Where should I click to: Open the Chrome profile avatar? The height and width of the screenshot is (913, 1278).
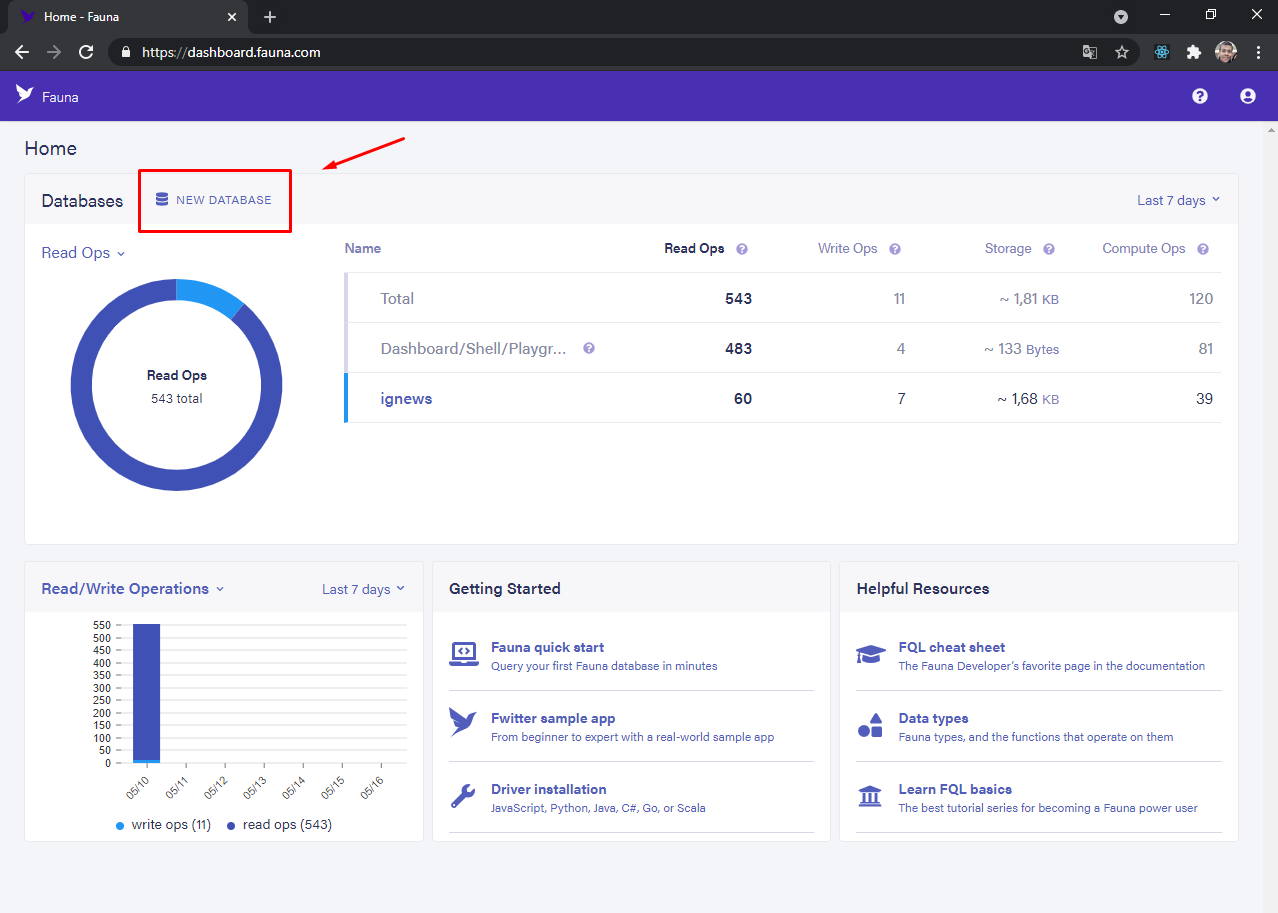[1226, 52]
